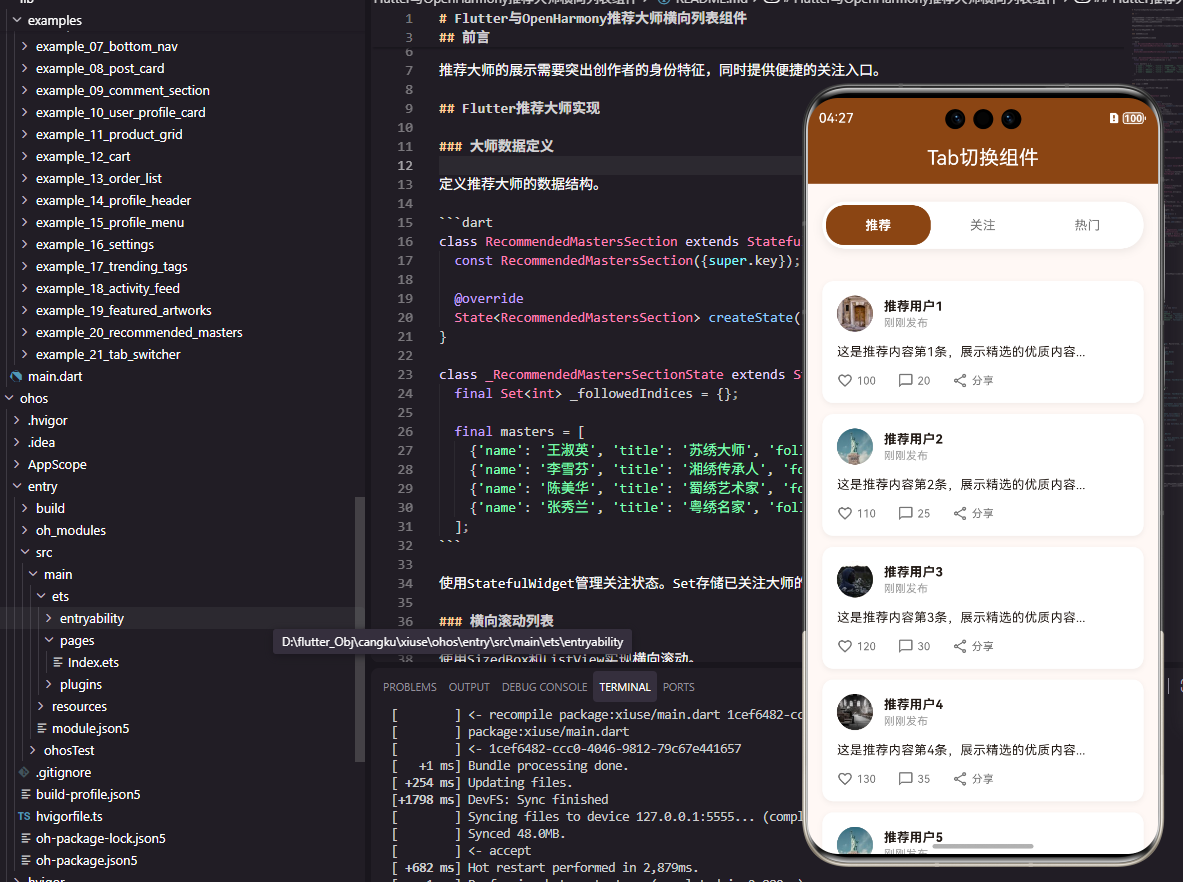Open comments icon on 推荐用户2 card
The height and width of the screenshot is (882, 1183).
point(905,514)
